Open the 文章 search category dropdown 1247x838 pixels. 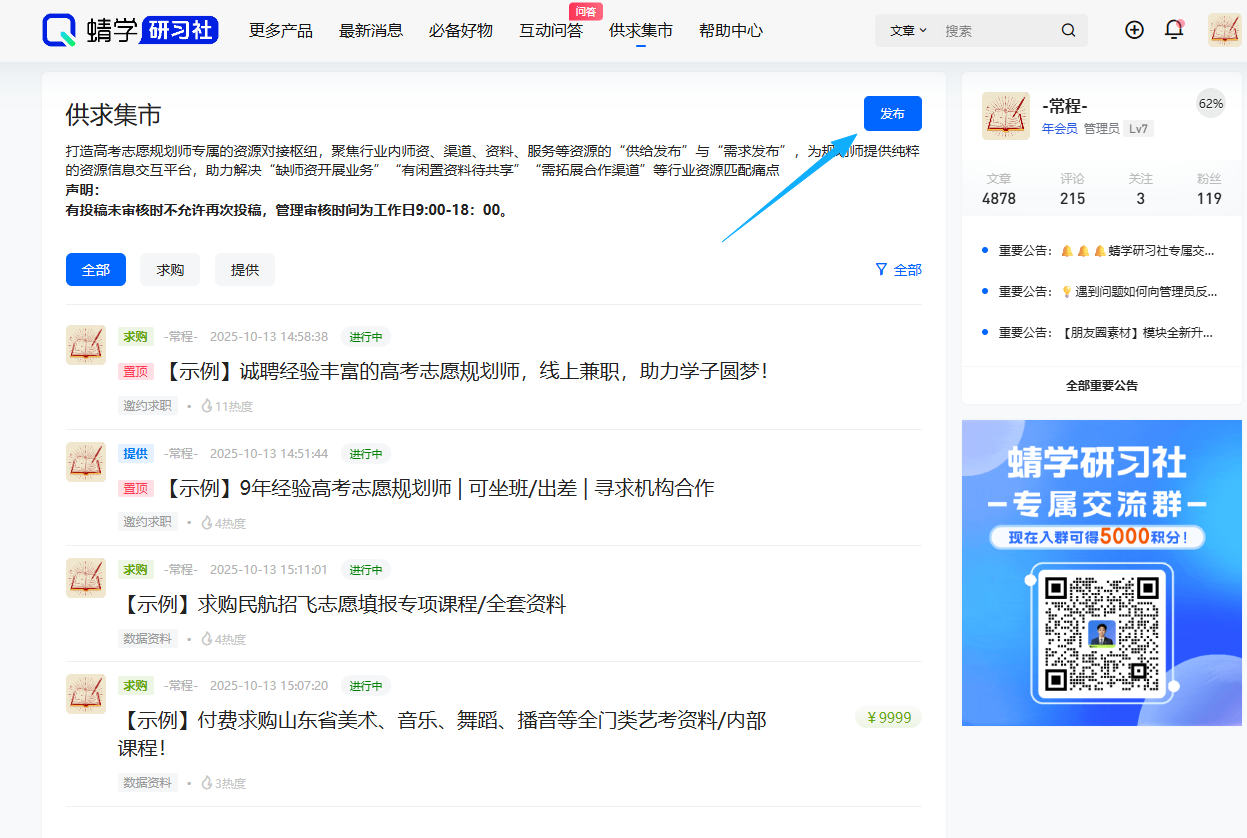pyautogui.click(x=906, y=30)
